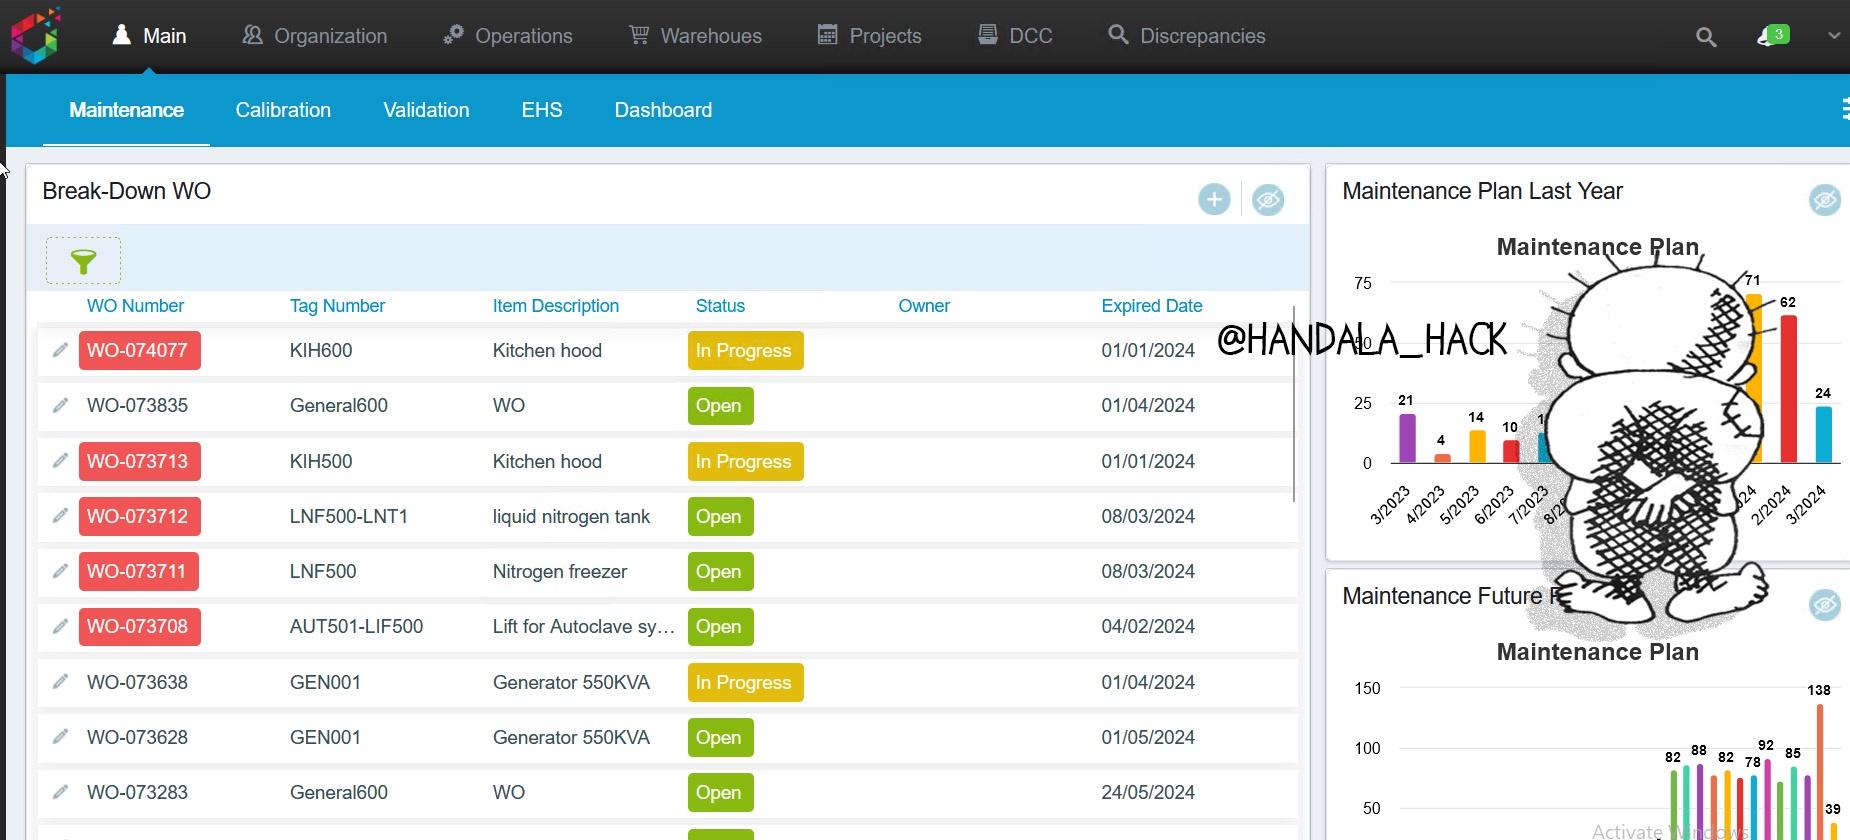Select the tag number AUT501-LIF500
This screenshot has width=1850, height=840.
356,626
